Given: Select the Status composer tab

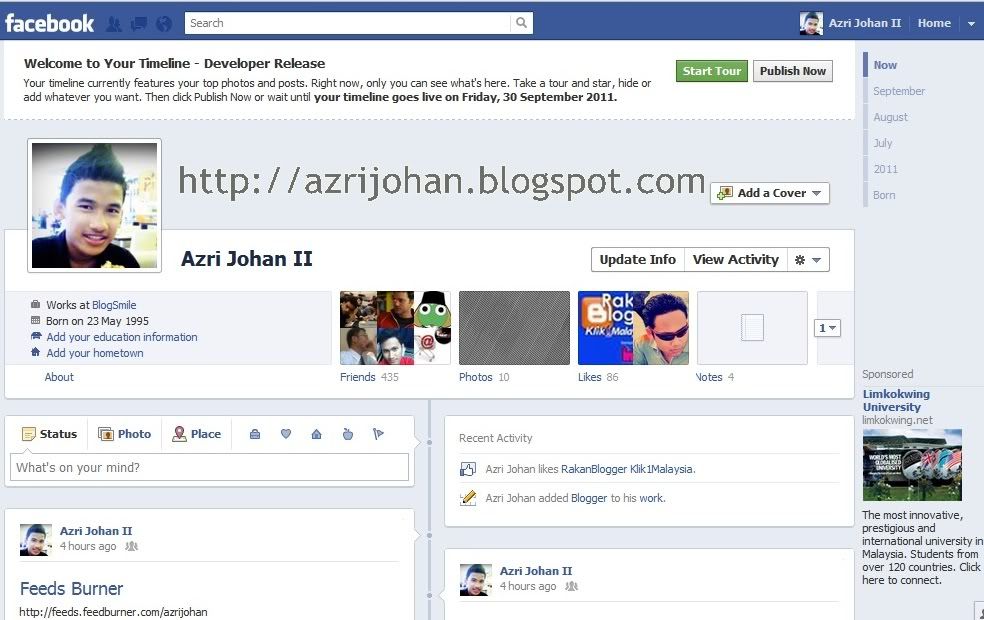Looking at the screenshot, I should pos(50,434).
